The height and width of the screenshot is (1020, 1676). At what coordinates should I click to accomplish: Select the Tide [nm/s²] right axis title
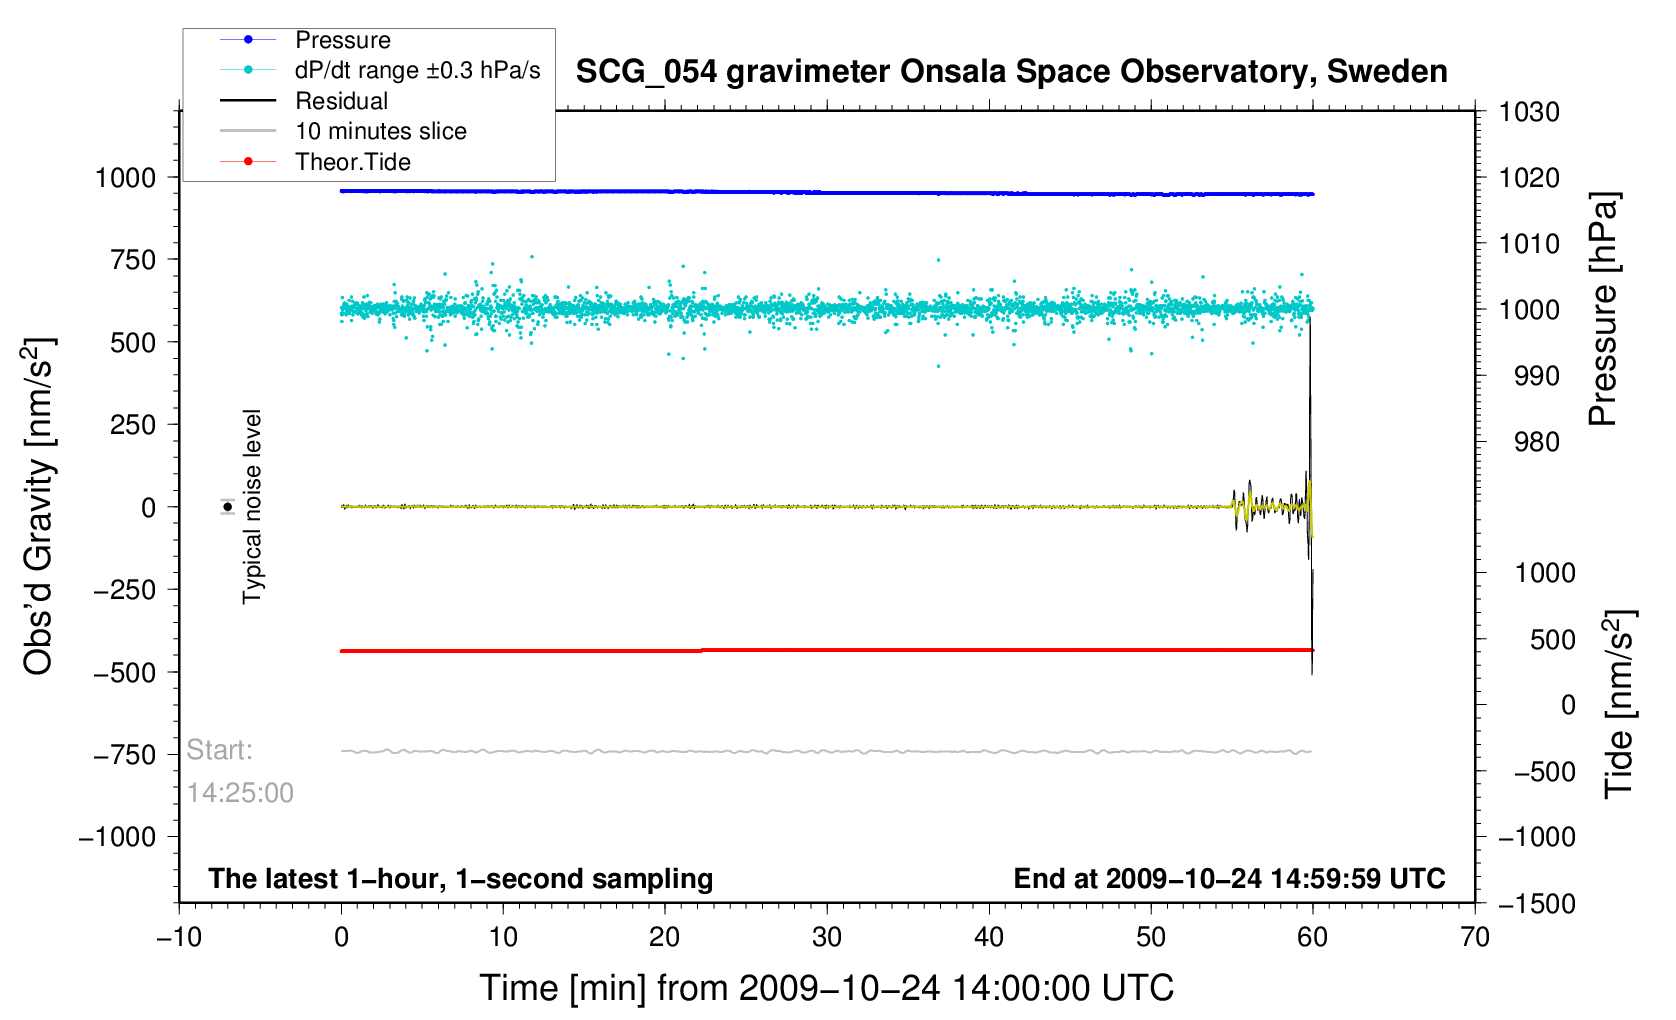coord(1619,704)
